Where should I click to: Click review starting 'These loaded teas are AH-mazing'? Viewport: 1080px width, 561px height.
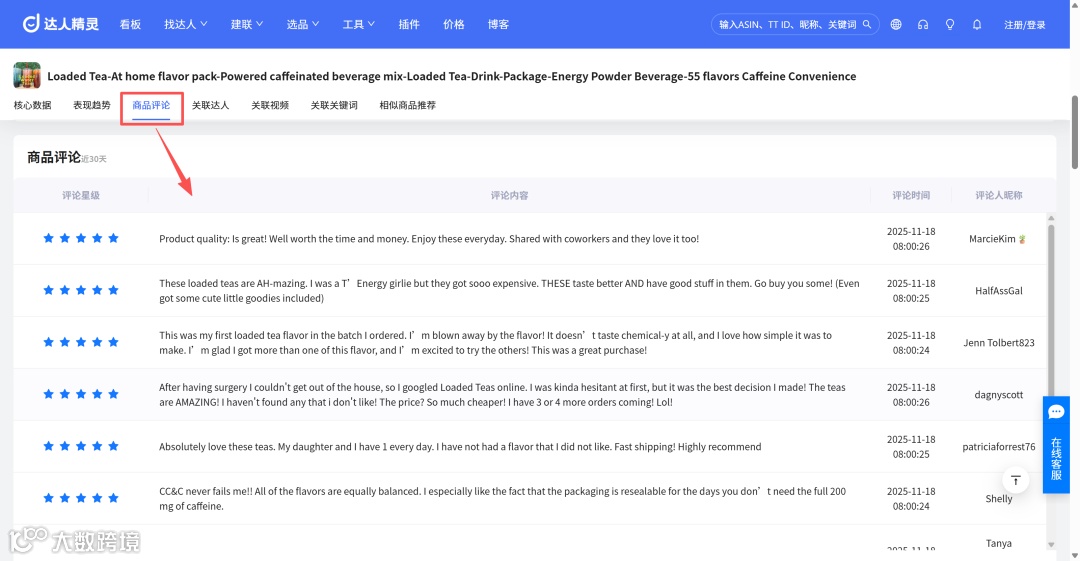(x=510, y=291)
